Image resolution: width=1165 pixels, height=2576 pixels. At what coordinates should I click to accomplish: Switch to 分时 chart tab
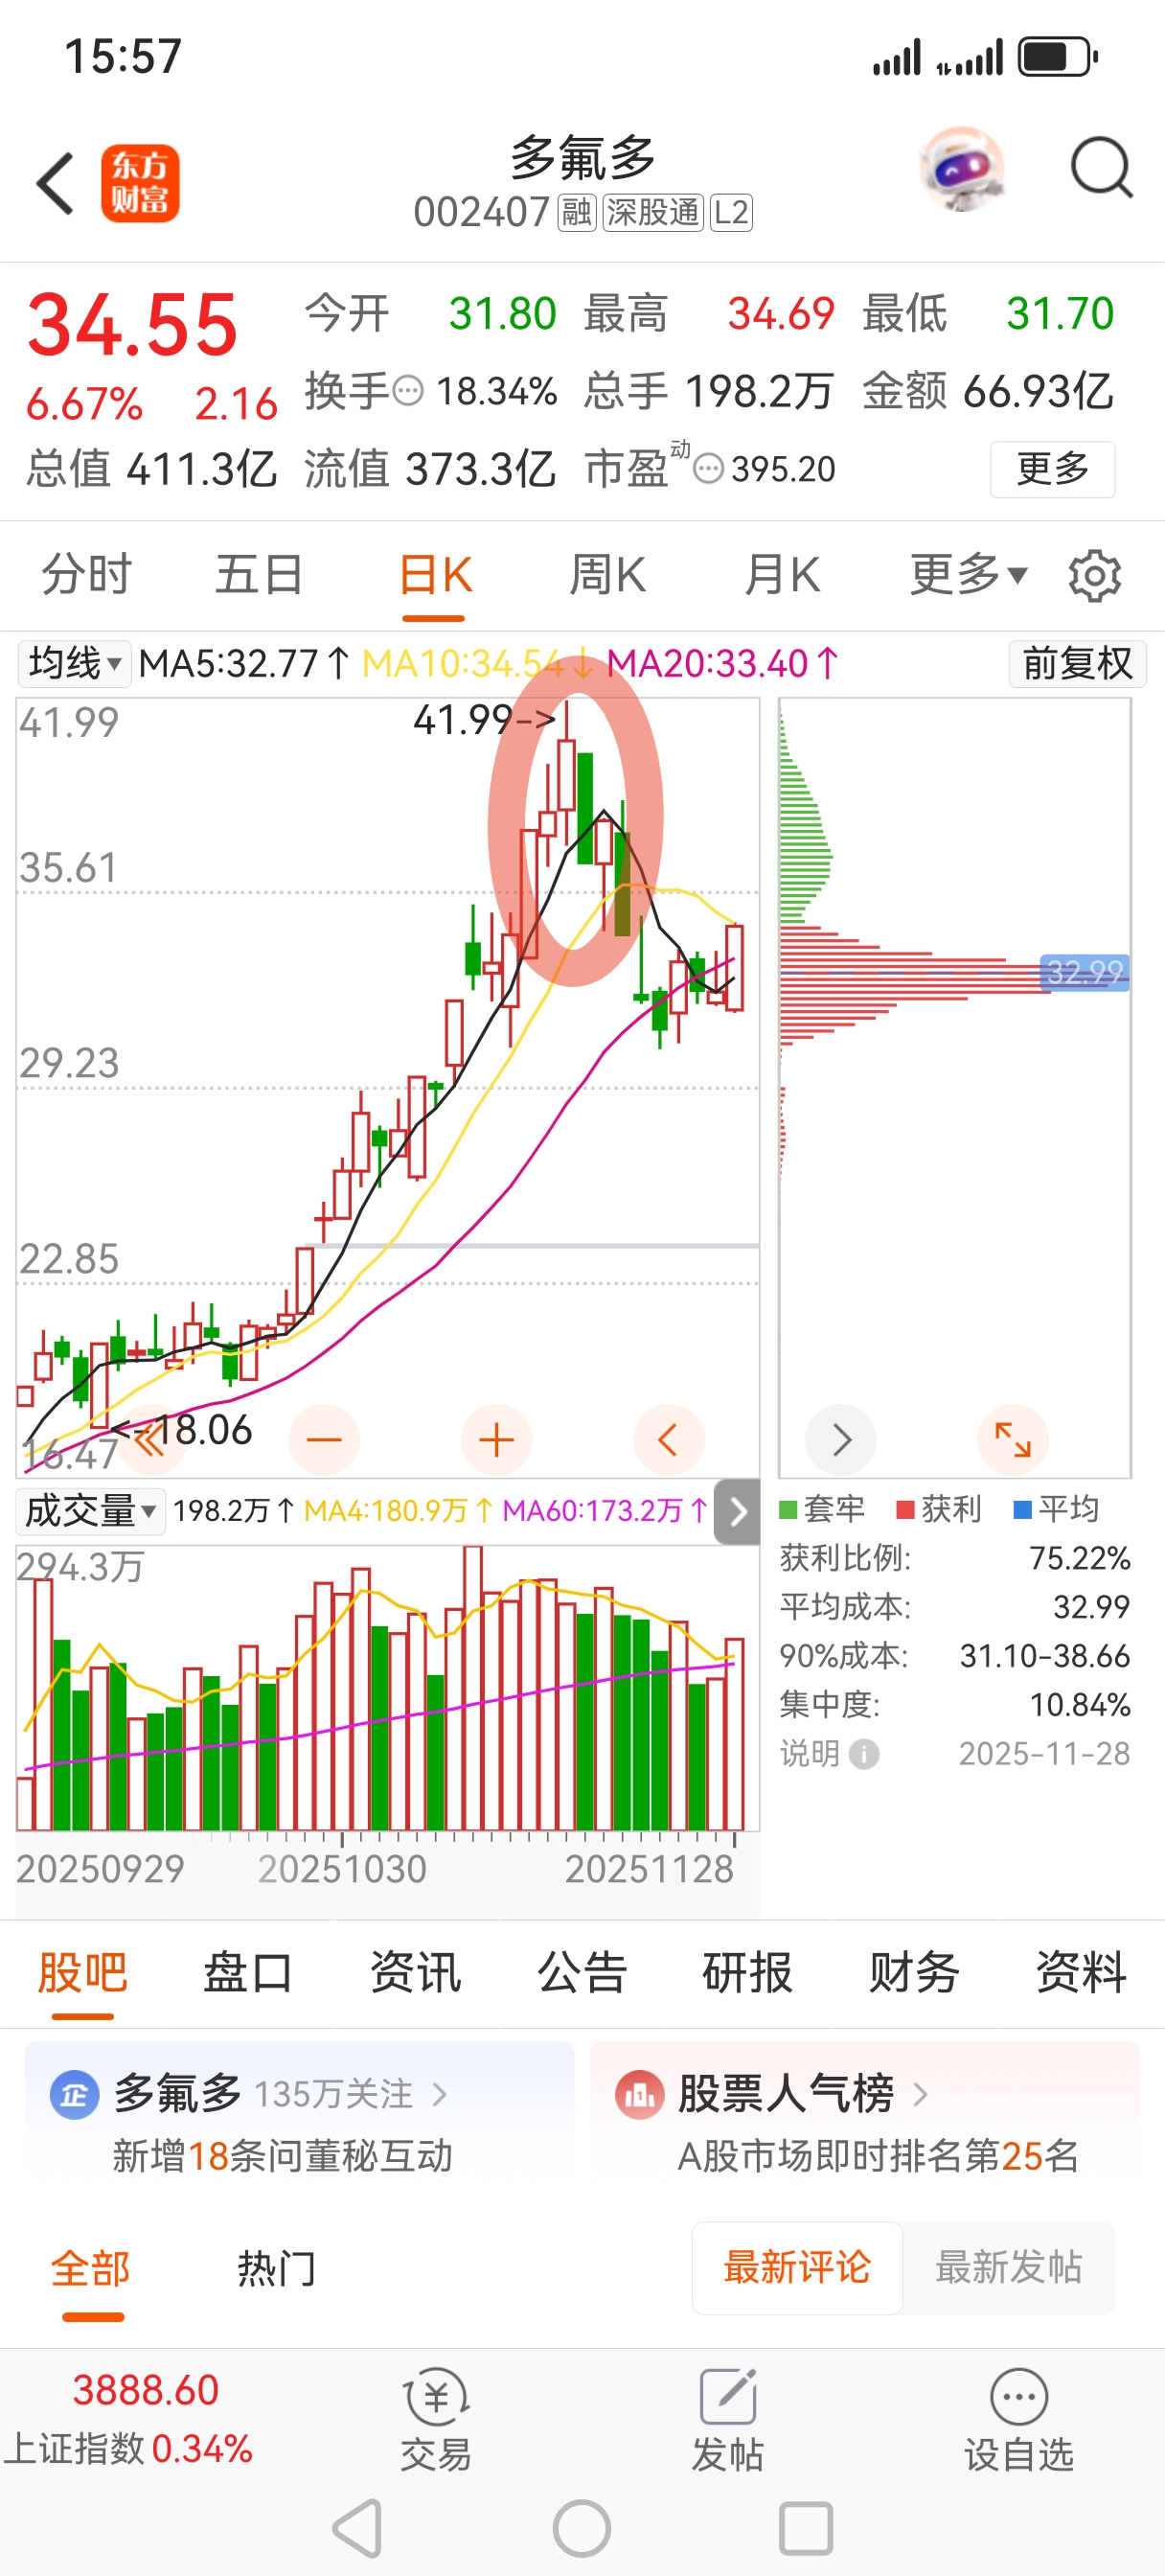[86, 575]
